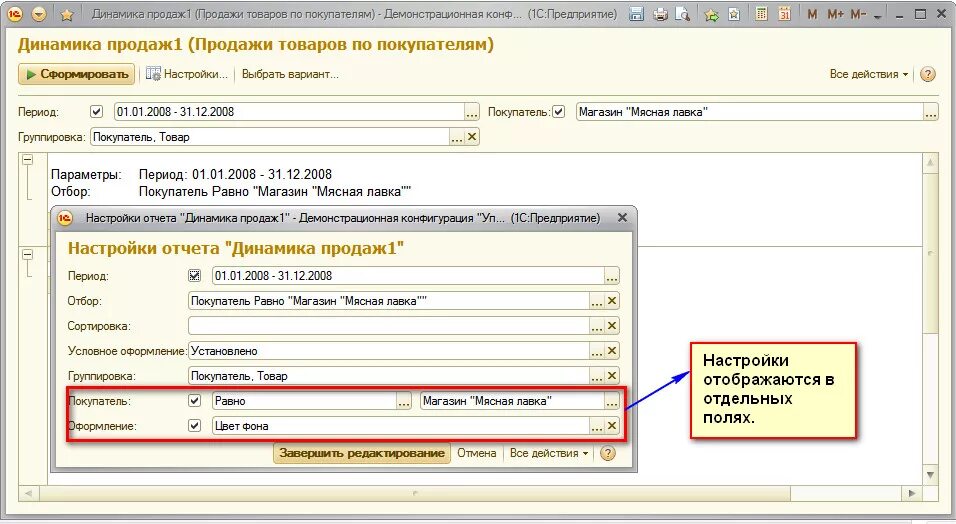Click main window Покупатель field Магазин Мясная лавка
Viewport: 956px width, 524px height.
point(749,112)
